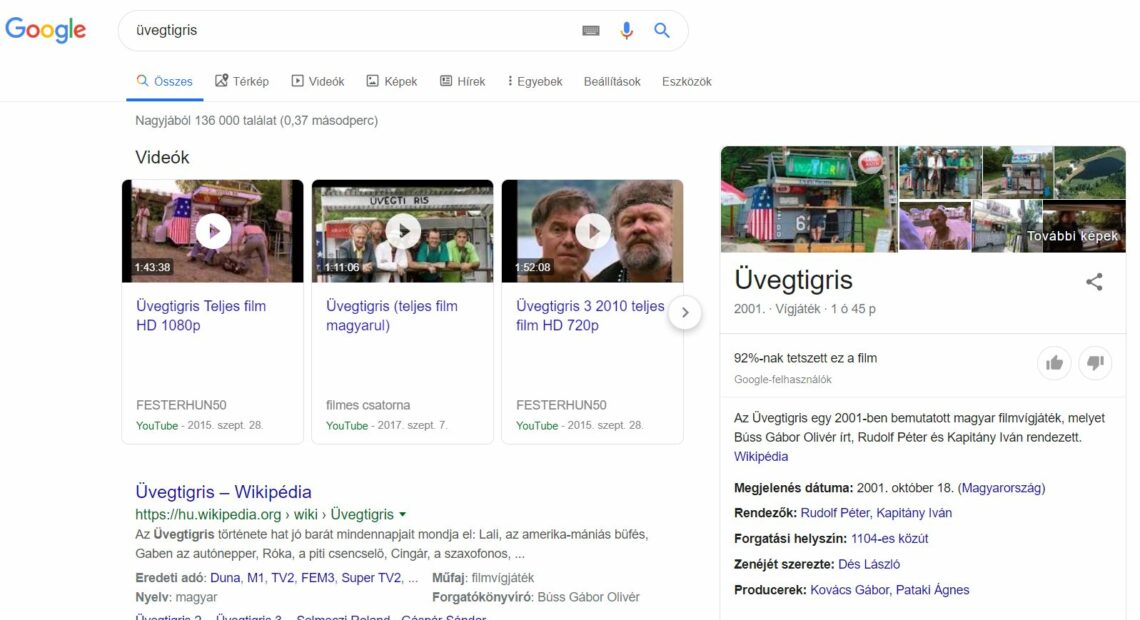Open Üvegtigris 3 2010 teljes film title link
The image size is (1140, 620).
click(590, 315)
